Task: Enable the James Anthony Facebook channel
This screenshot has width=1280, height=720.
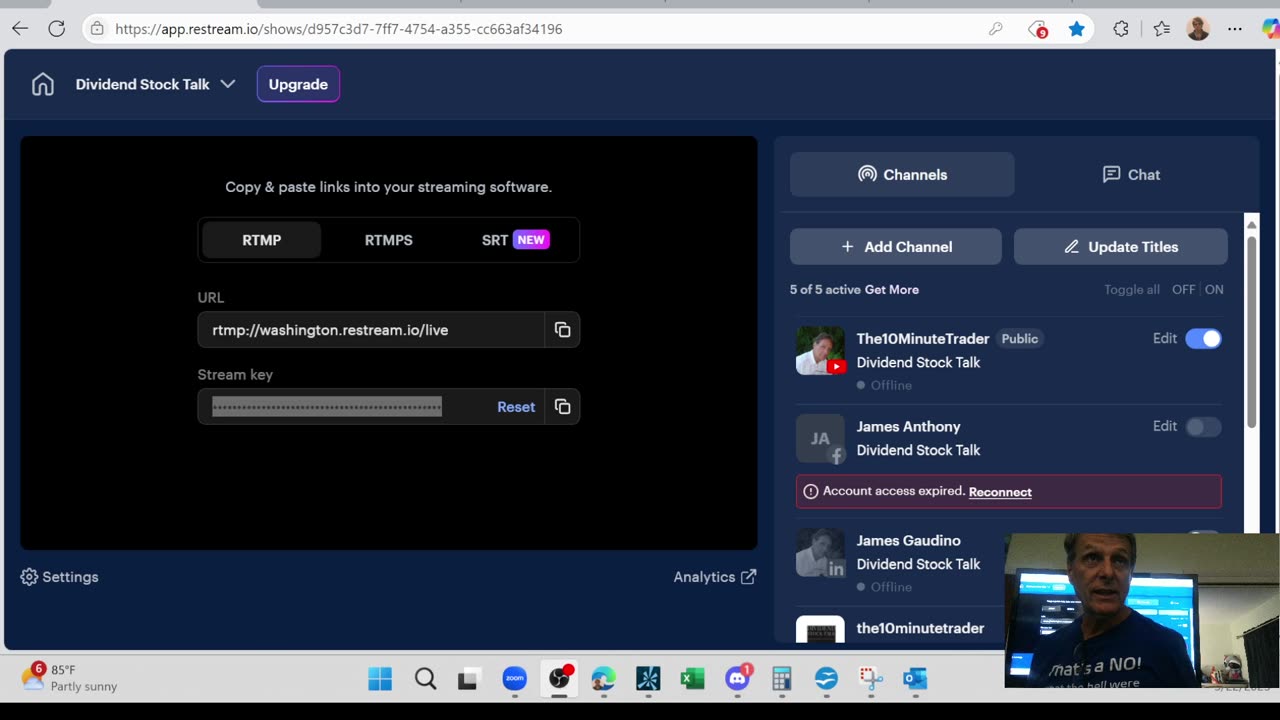Action: click(1203, 427)
